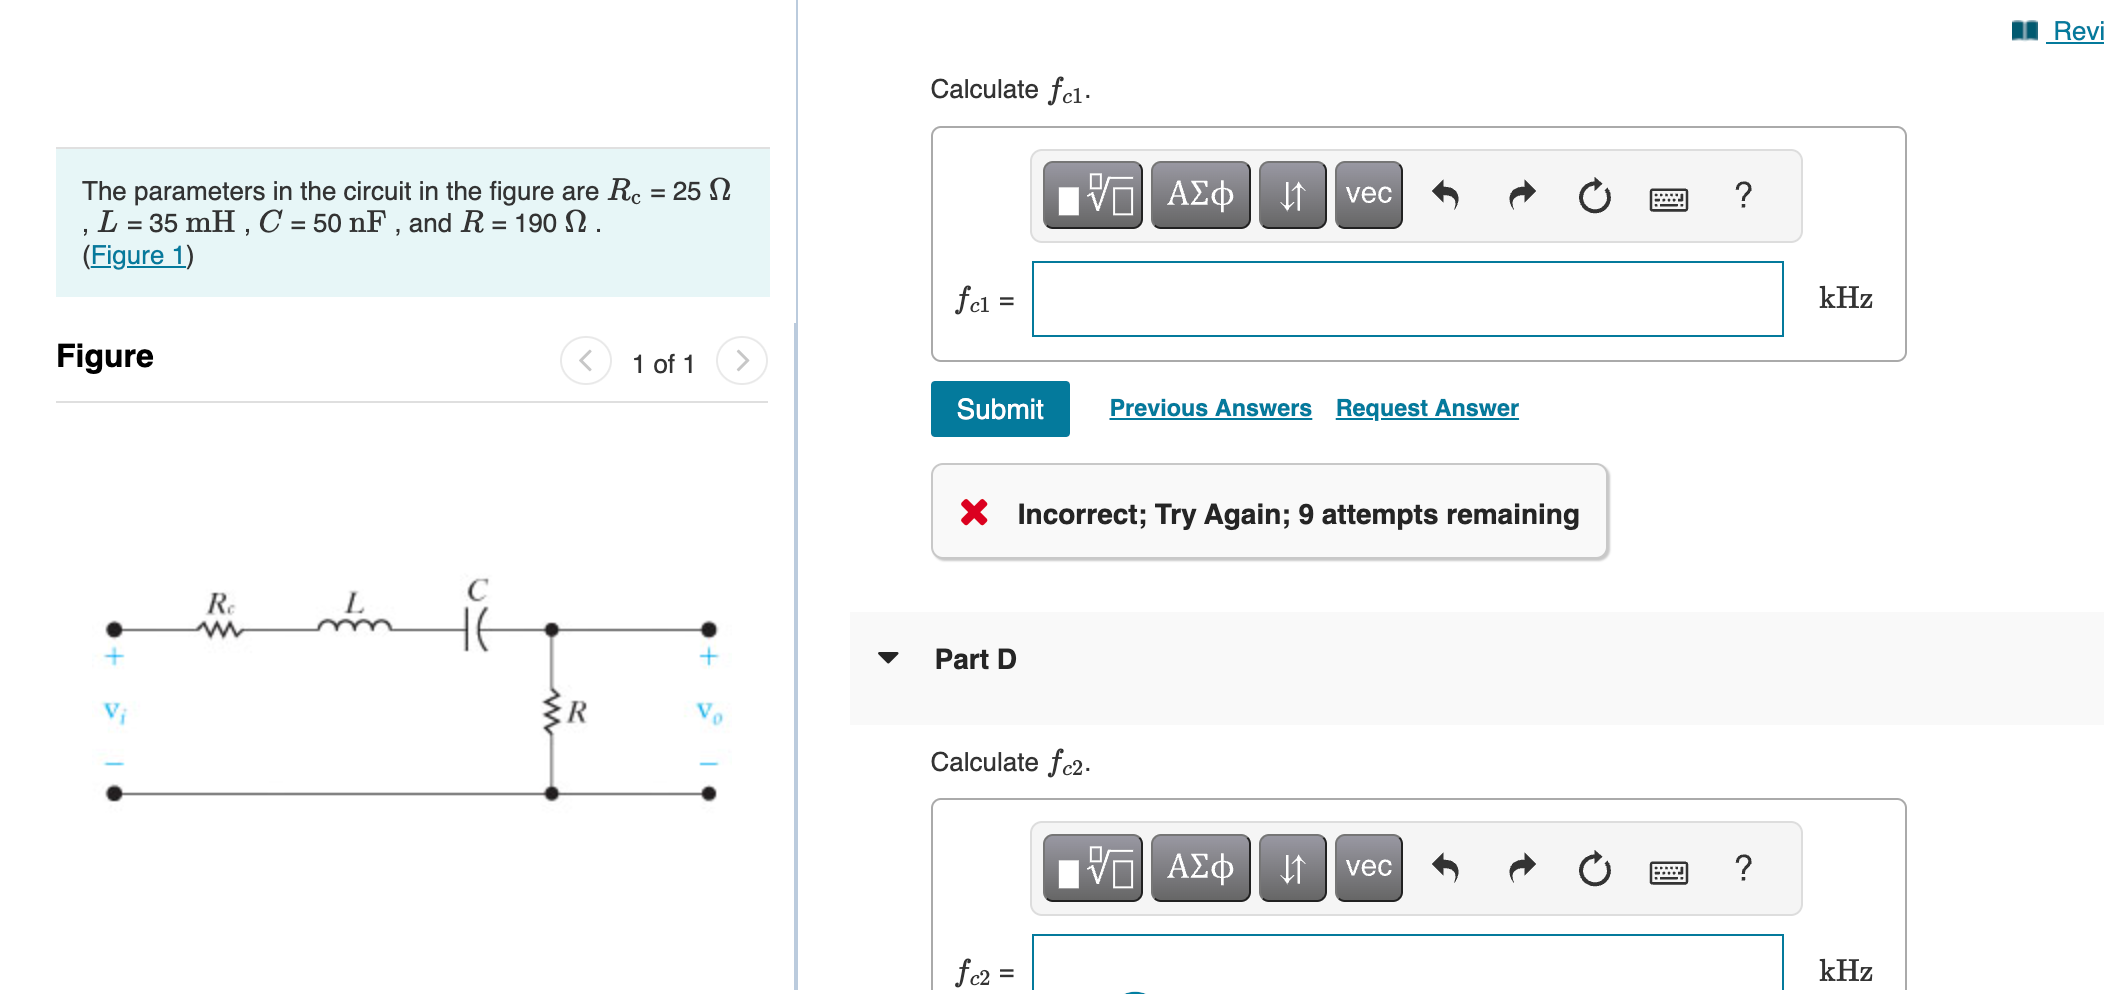2104x994 pixels.
Task: Open the equation templates palette in Part C
Action: (x=1090, y=195)
